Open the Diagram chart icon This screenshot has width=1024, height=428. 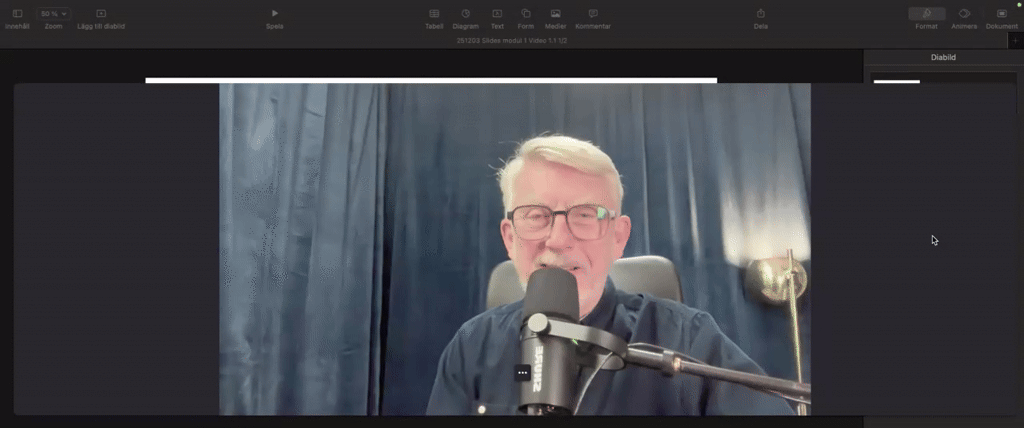click(x=466, y=14)
